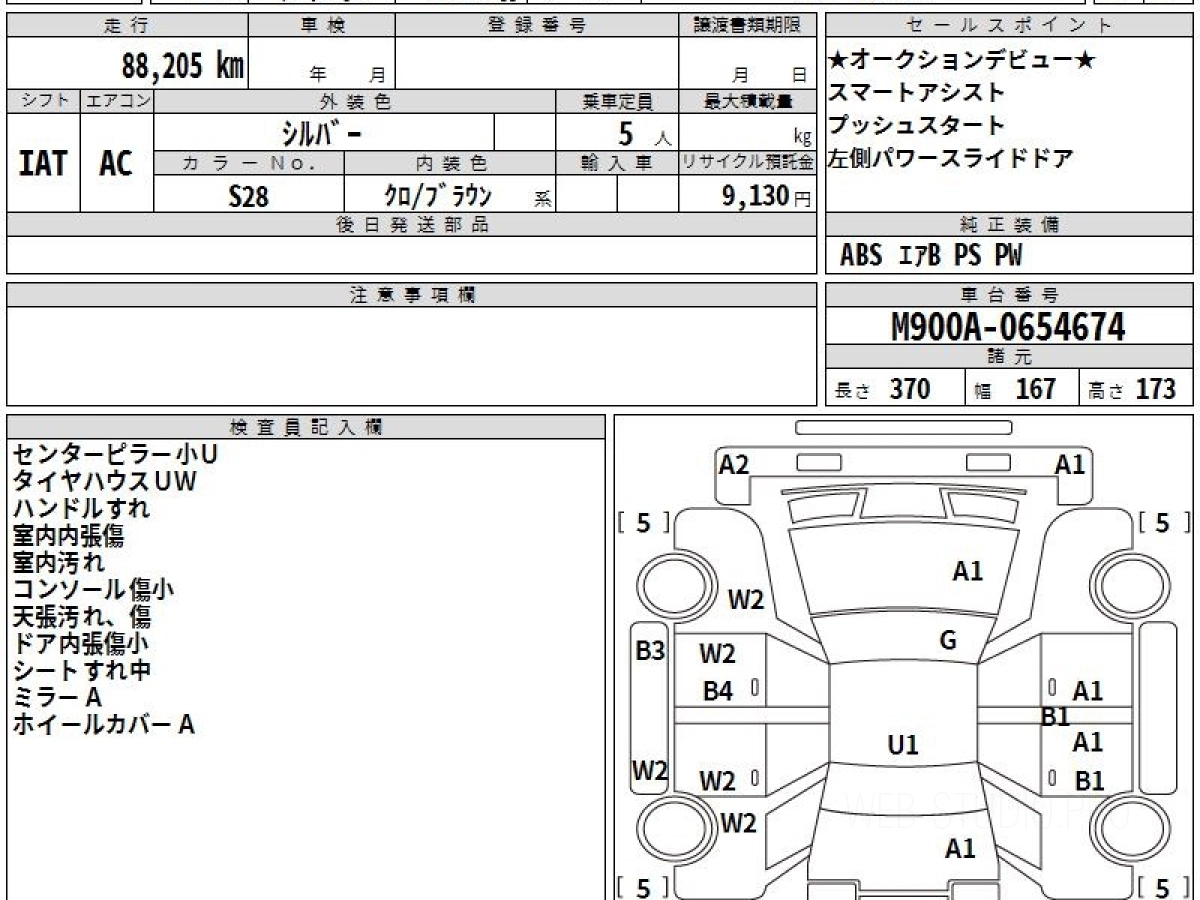This screenshot has width=1200, height=900.
Task: Select the 走行 column header
Action: tap(127, 26)
